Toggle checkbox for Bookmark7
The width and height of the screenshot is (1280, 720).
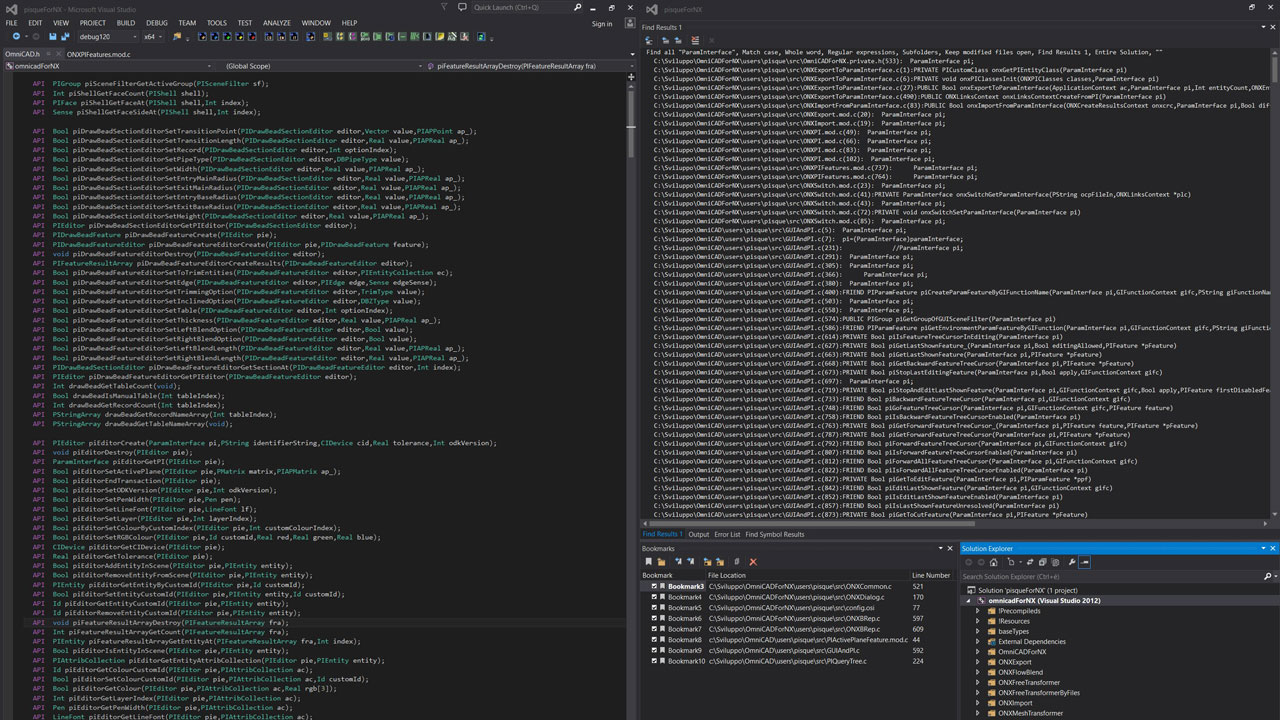click(654, 630)
